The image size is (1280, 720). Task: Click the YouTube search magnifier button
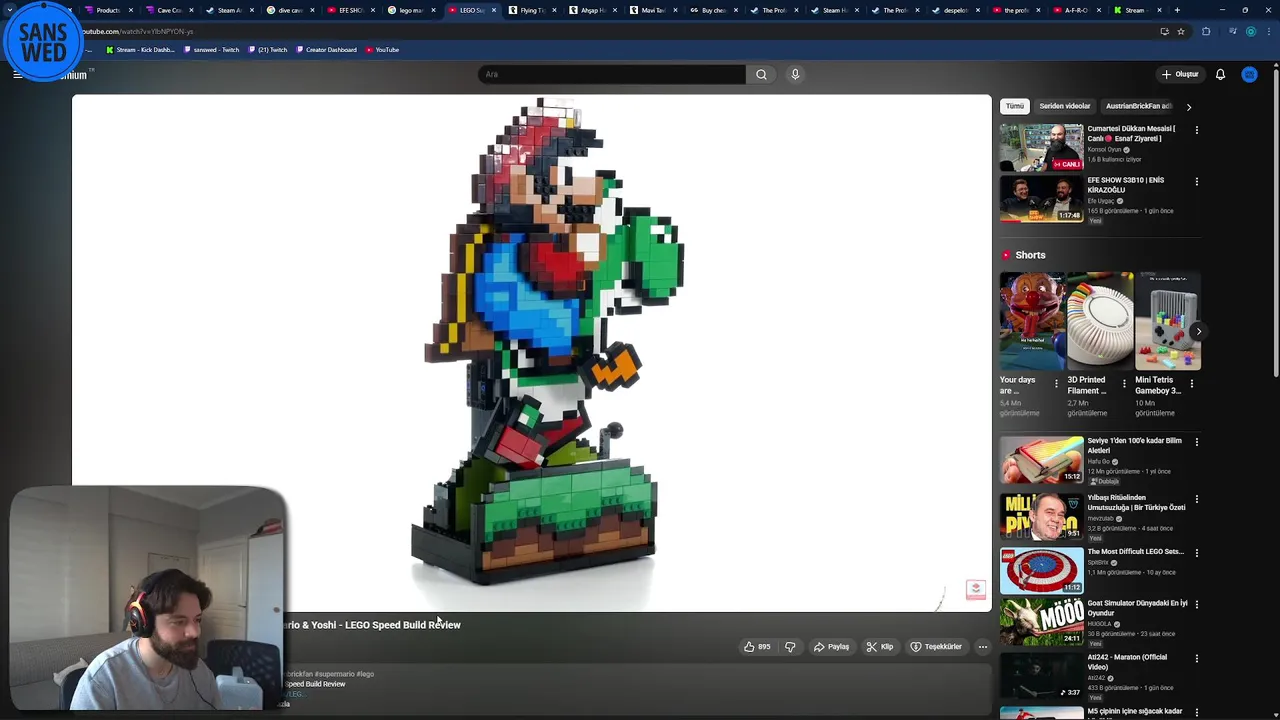point(761,74)
